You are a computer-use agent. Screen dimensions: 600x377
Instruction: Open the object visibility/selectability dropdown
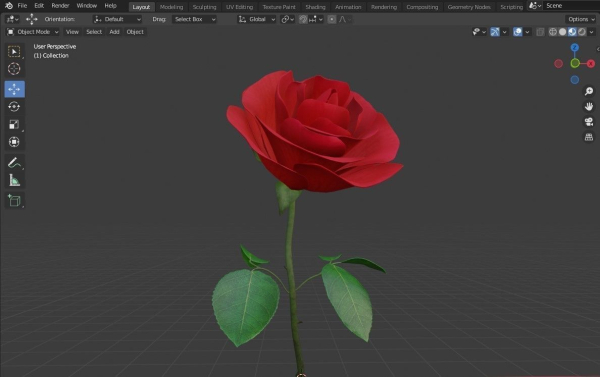click(x=479, y=32)
